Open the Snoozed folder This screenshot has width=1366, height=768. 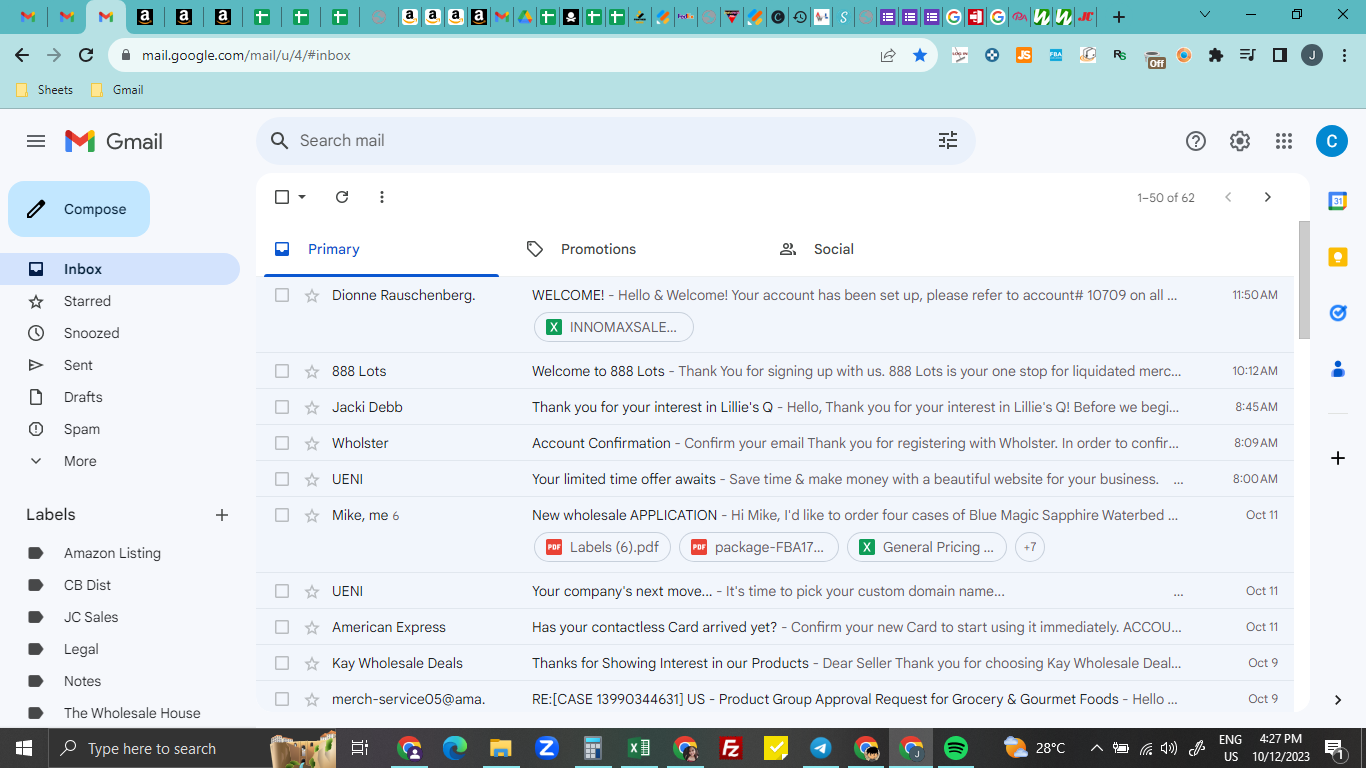pos(120,333)
